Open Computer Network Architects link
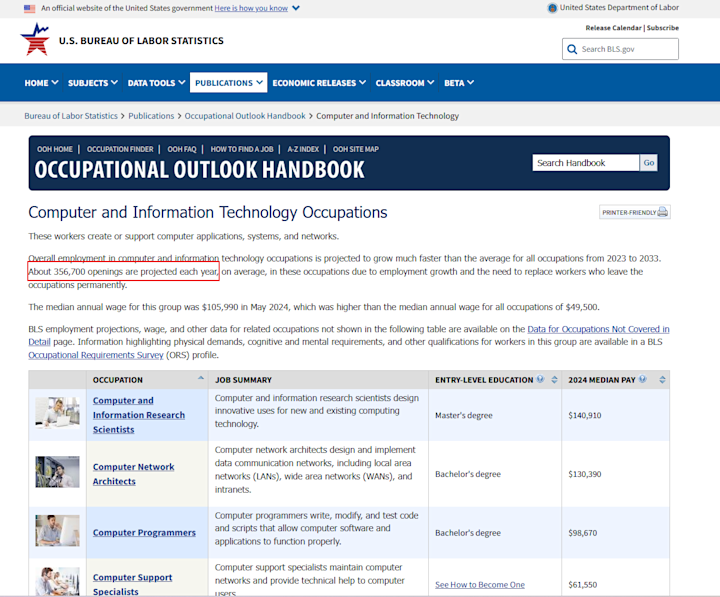 tap(133, 474)
